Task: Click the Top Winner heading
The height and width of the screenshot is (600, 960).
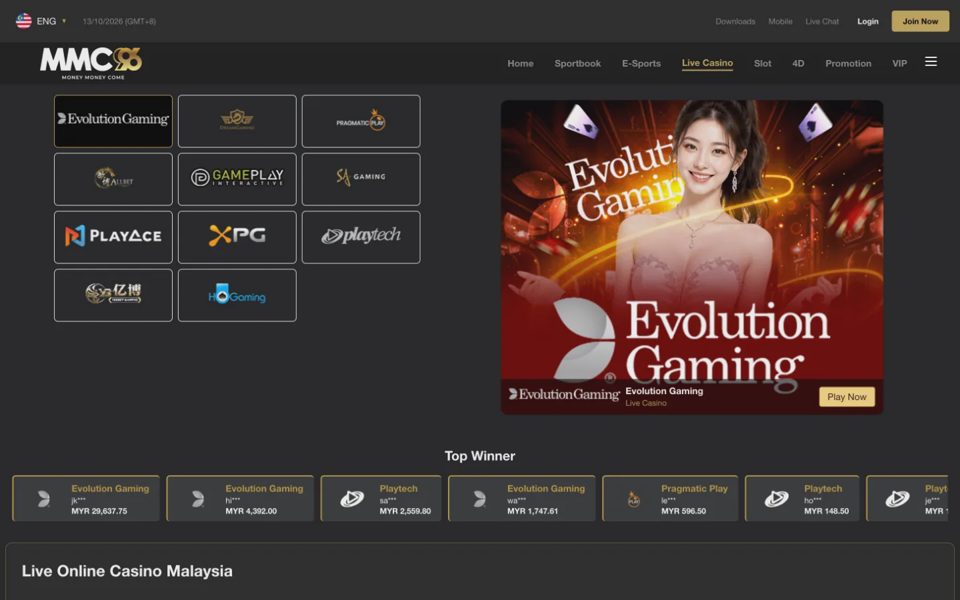Action: tap(480, 456)
